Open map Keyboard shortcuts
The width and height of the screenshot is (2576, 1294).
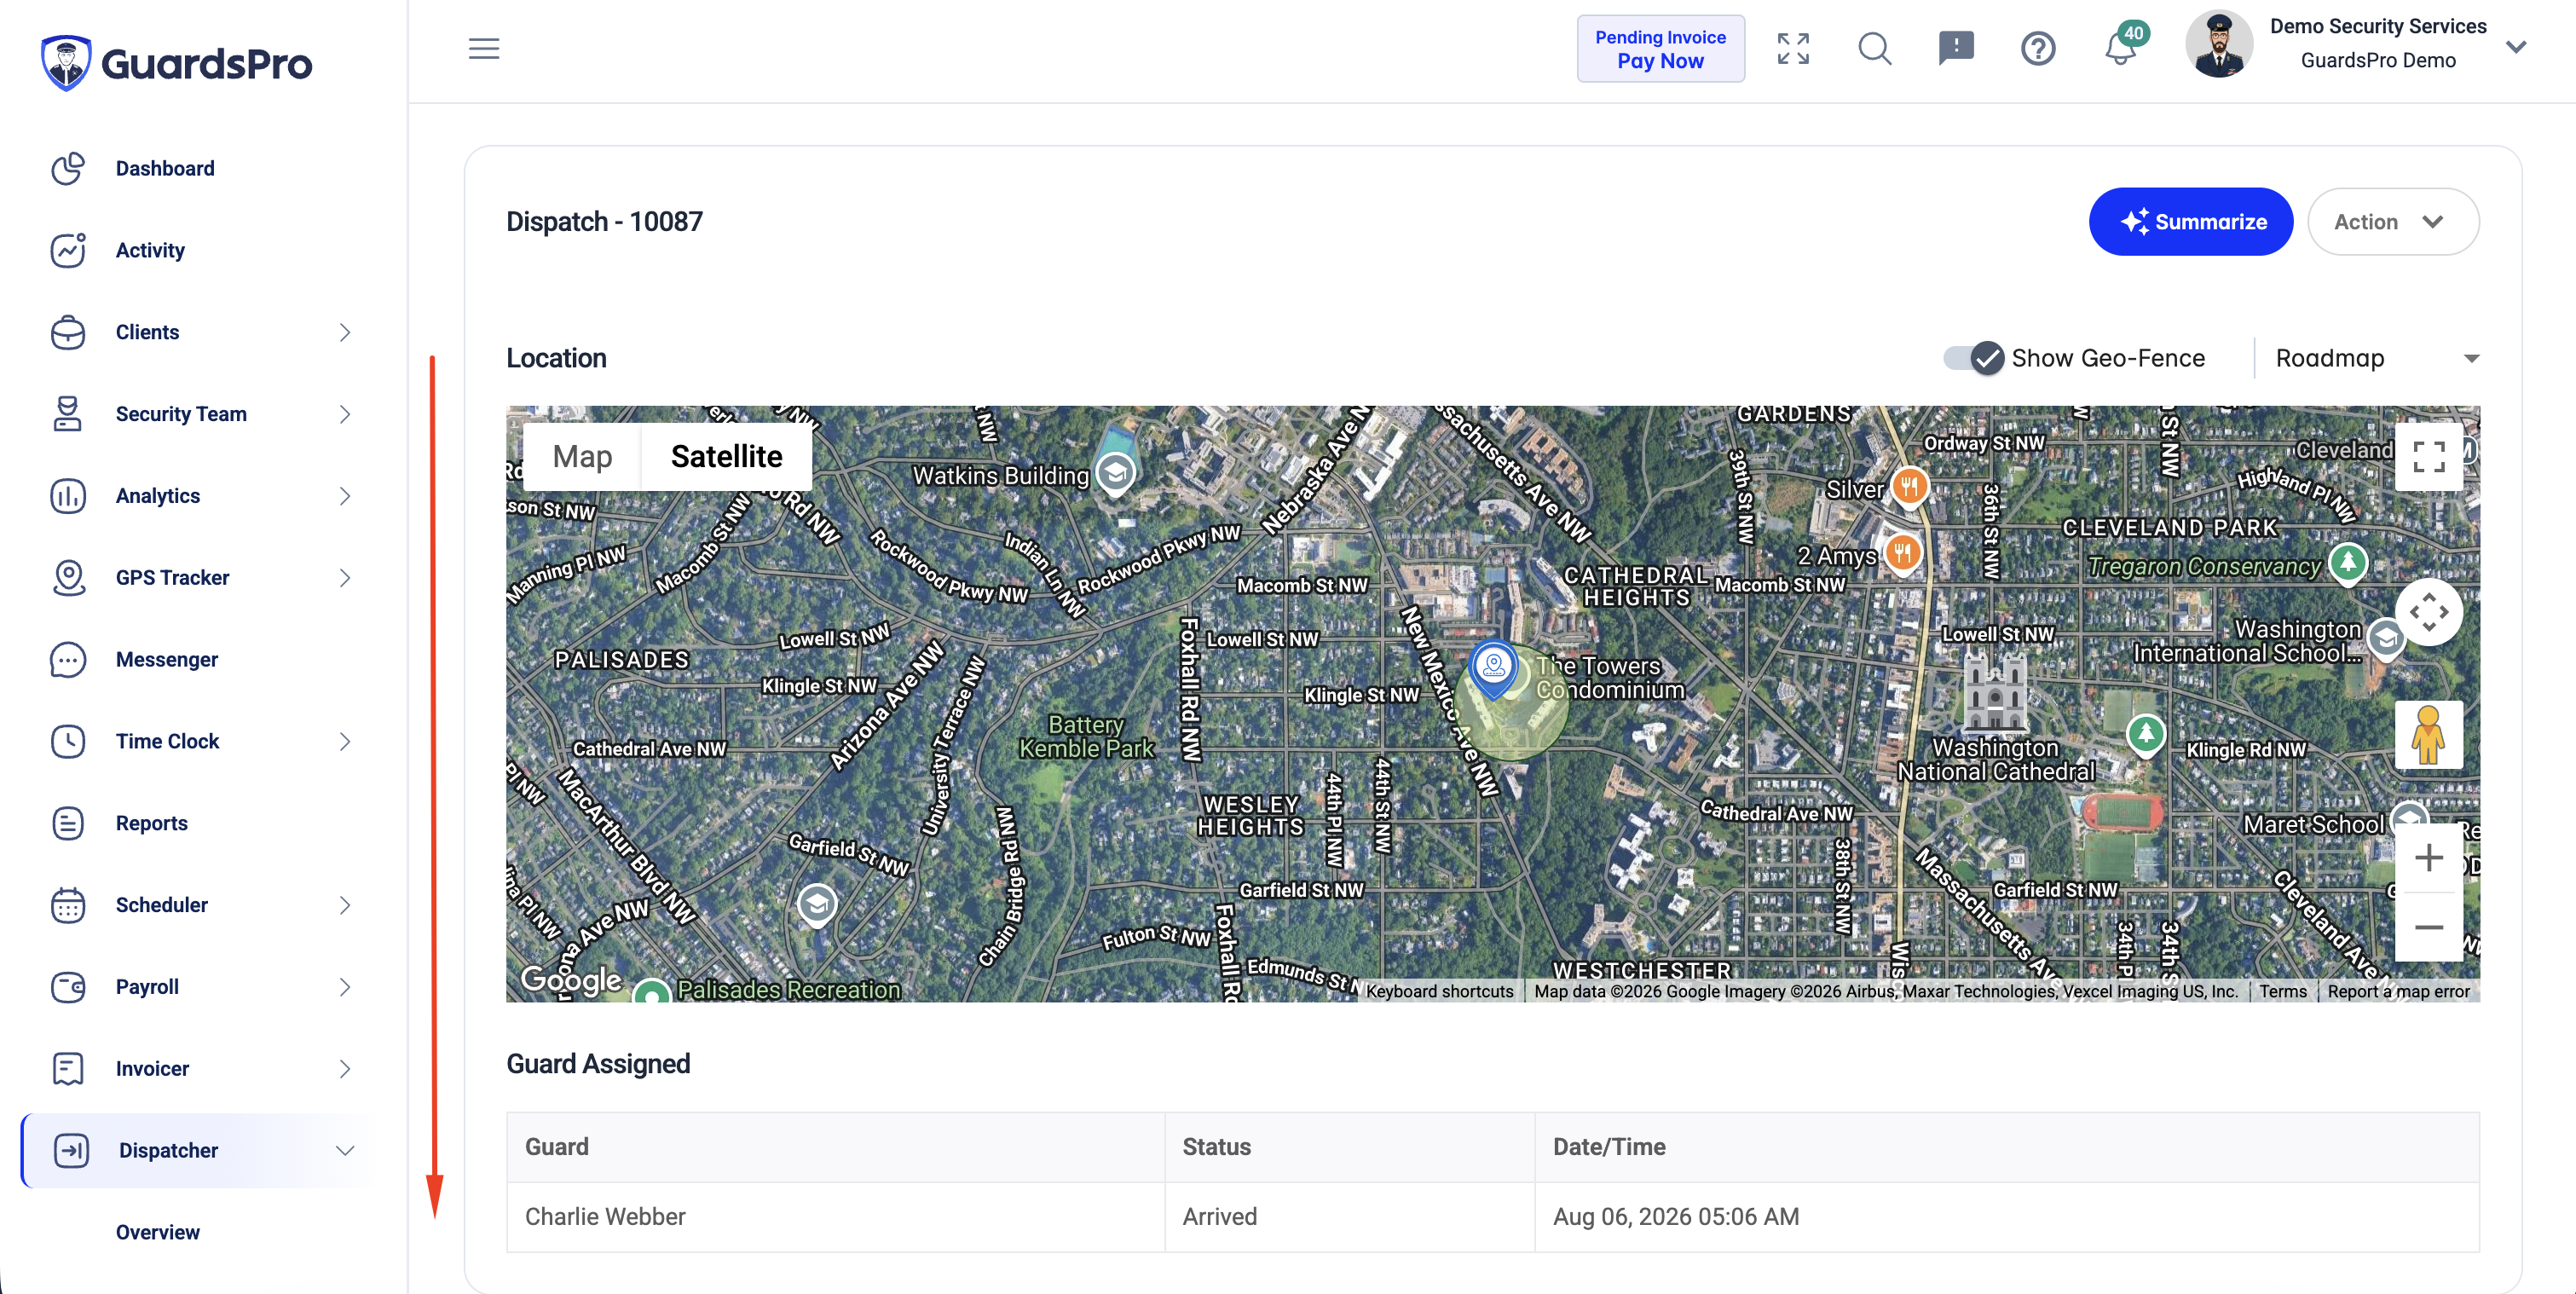pos(1440,991)
